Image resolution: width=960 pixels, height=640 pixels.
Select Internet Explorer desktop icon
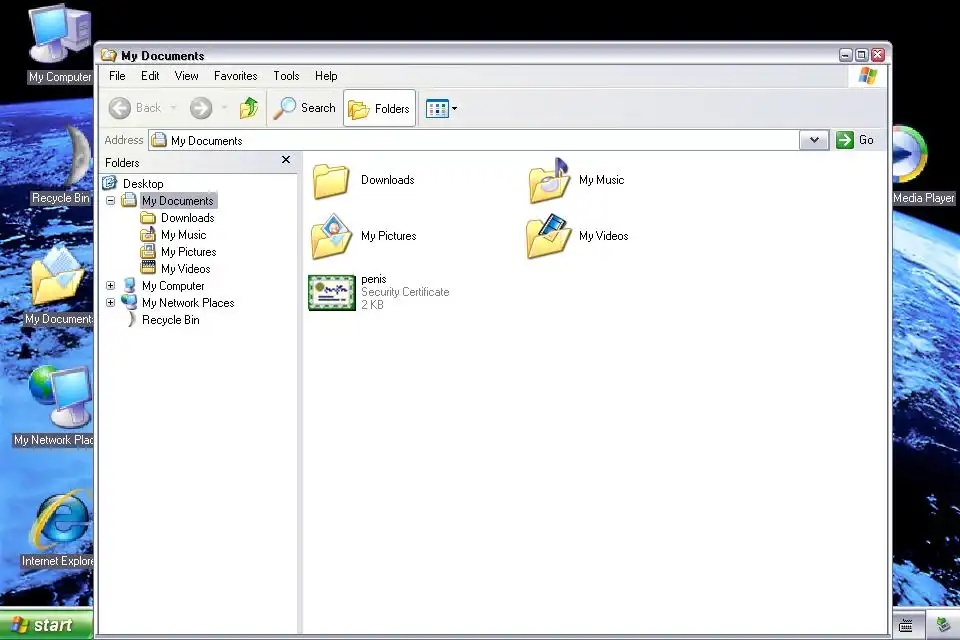[58, 528]
